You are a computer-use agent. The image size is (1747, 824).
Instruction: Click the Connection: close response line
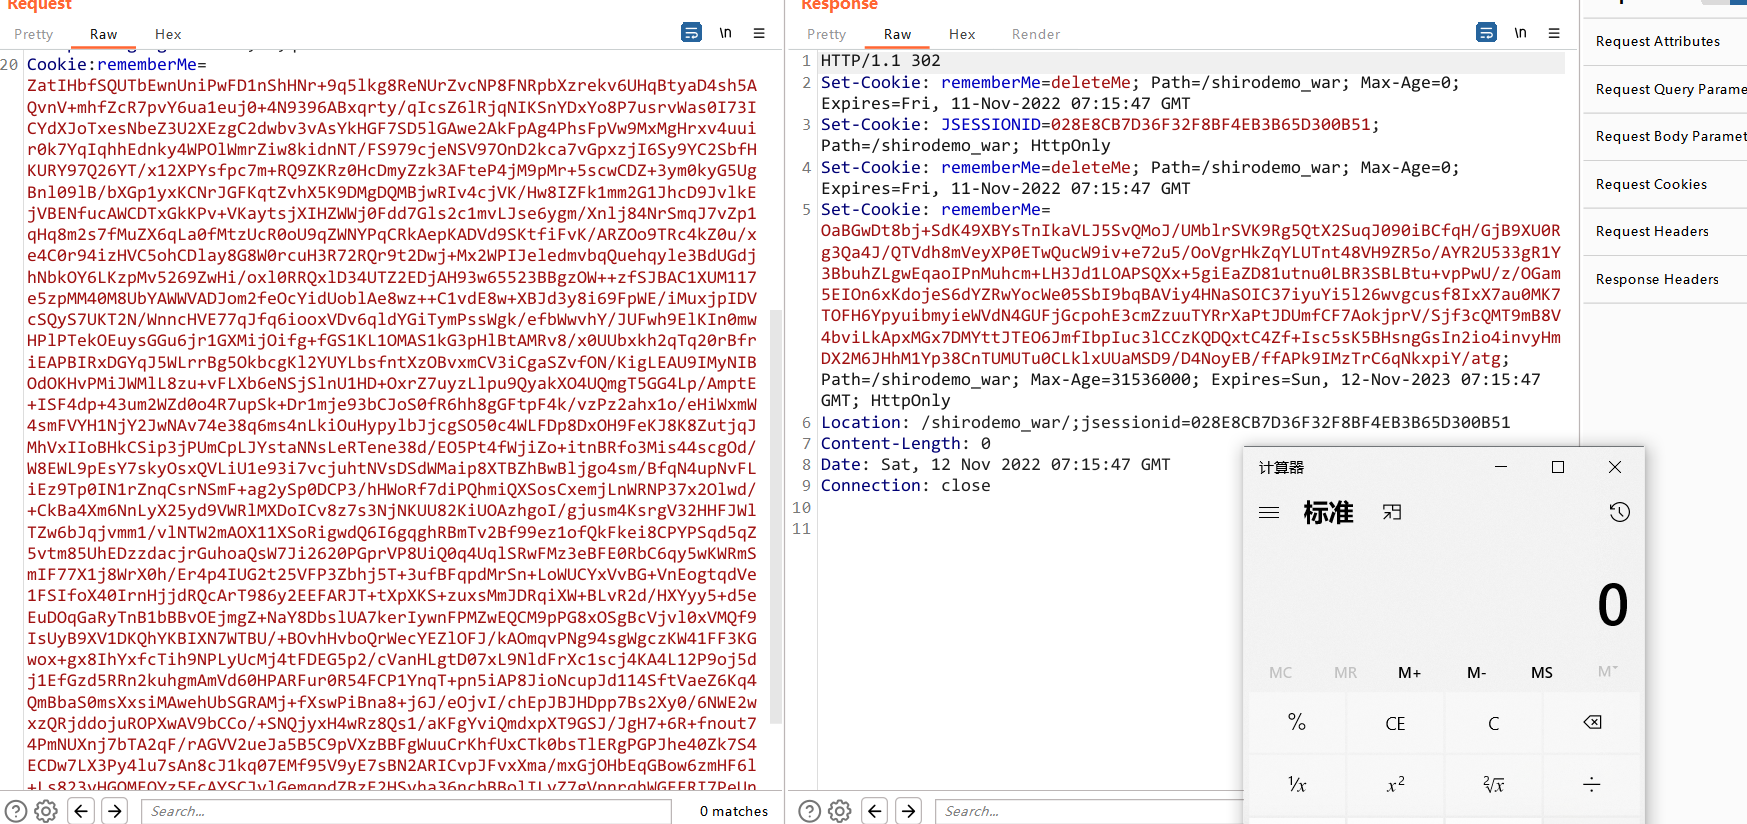[906, 485]
